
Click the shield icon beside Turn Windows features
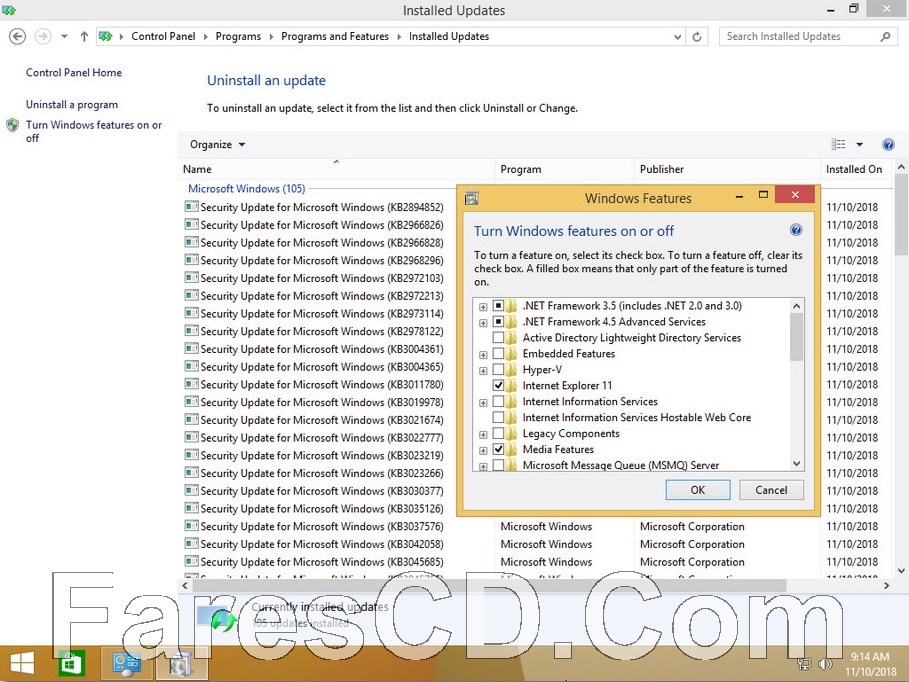click(12, 125)
